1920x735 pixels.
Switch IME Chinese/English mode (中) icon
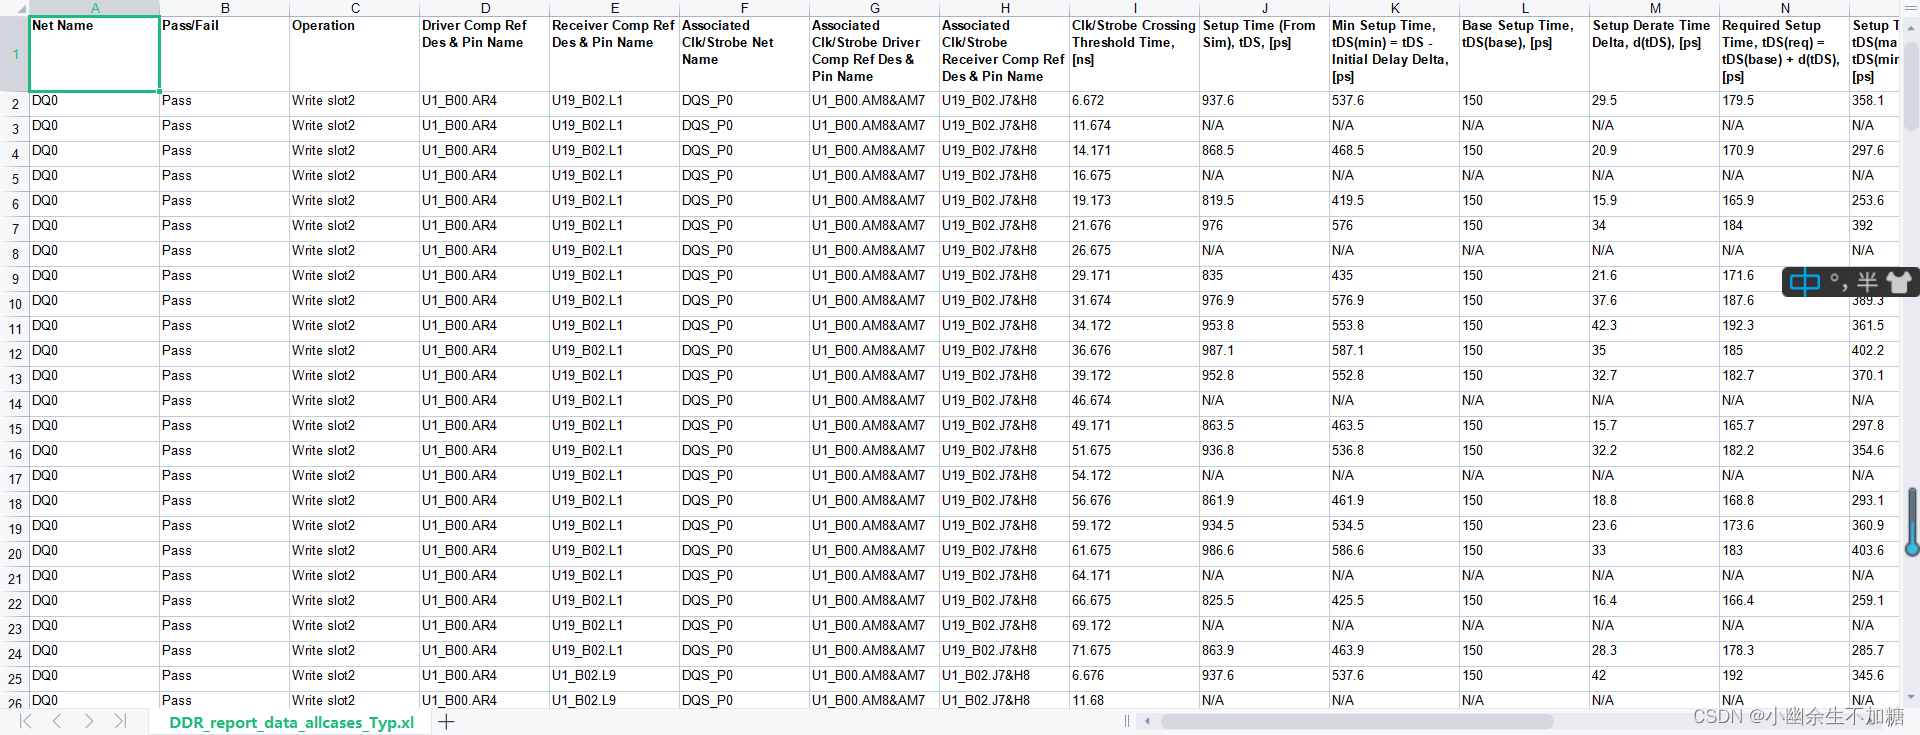tap(1805, 282)
